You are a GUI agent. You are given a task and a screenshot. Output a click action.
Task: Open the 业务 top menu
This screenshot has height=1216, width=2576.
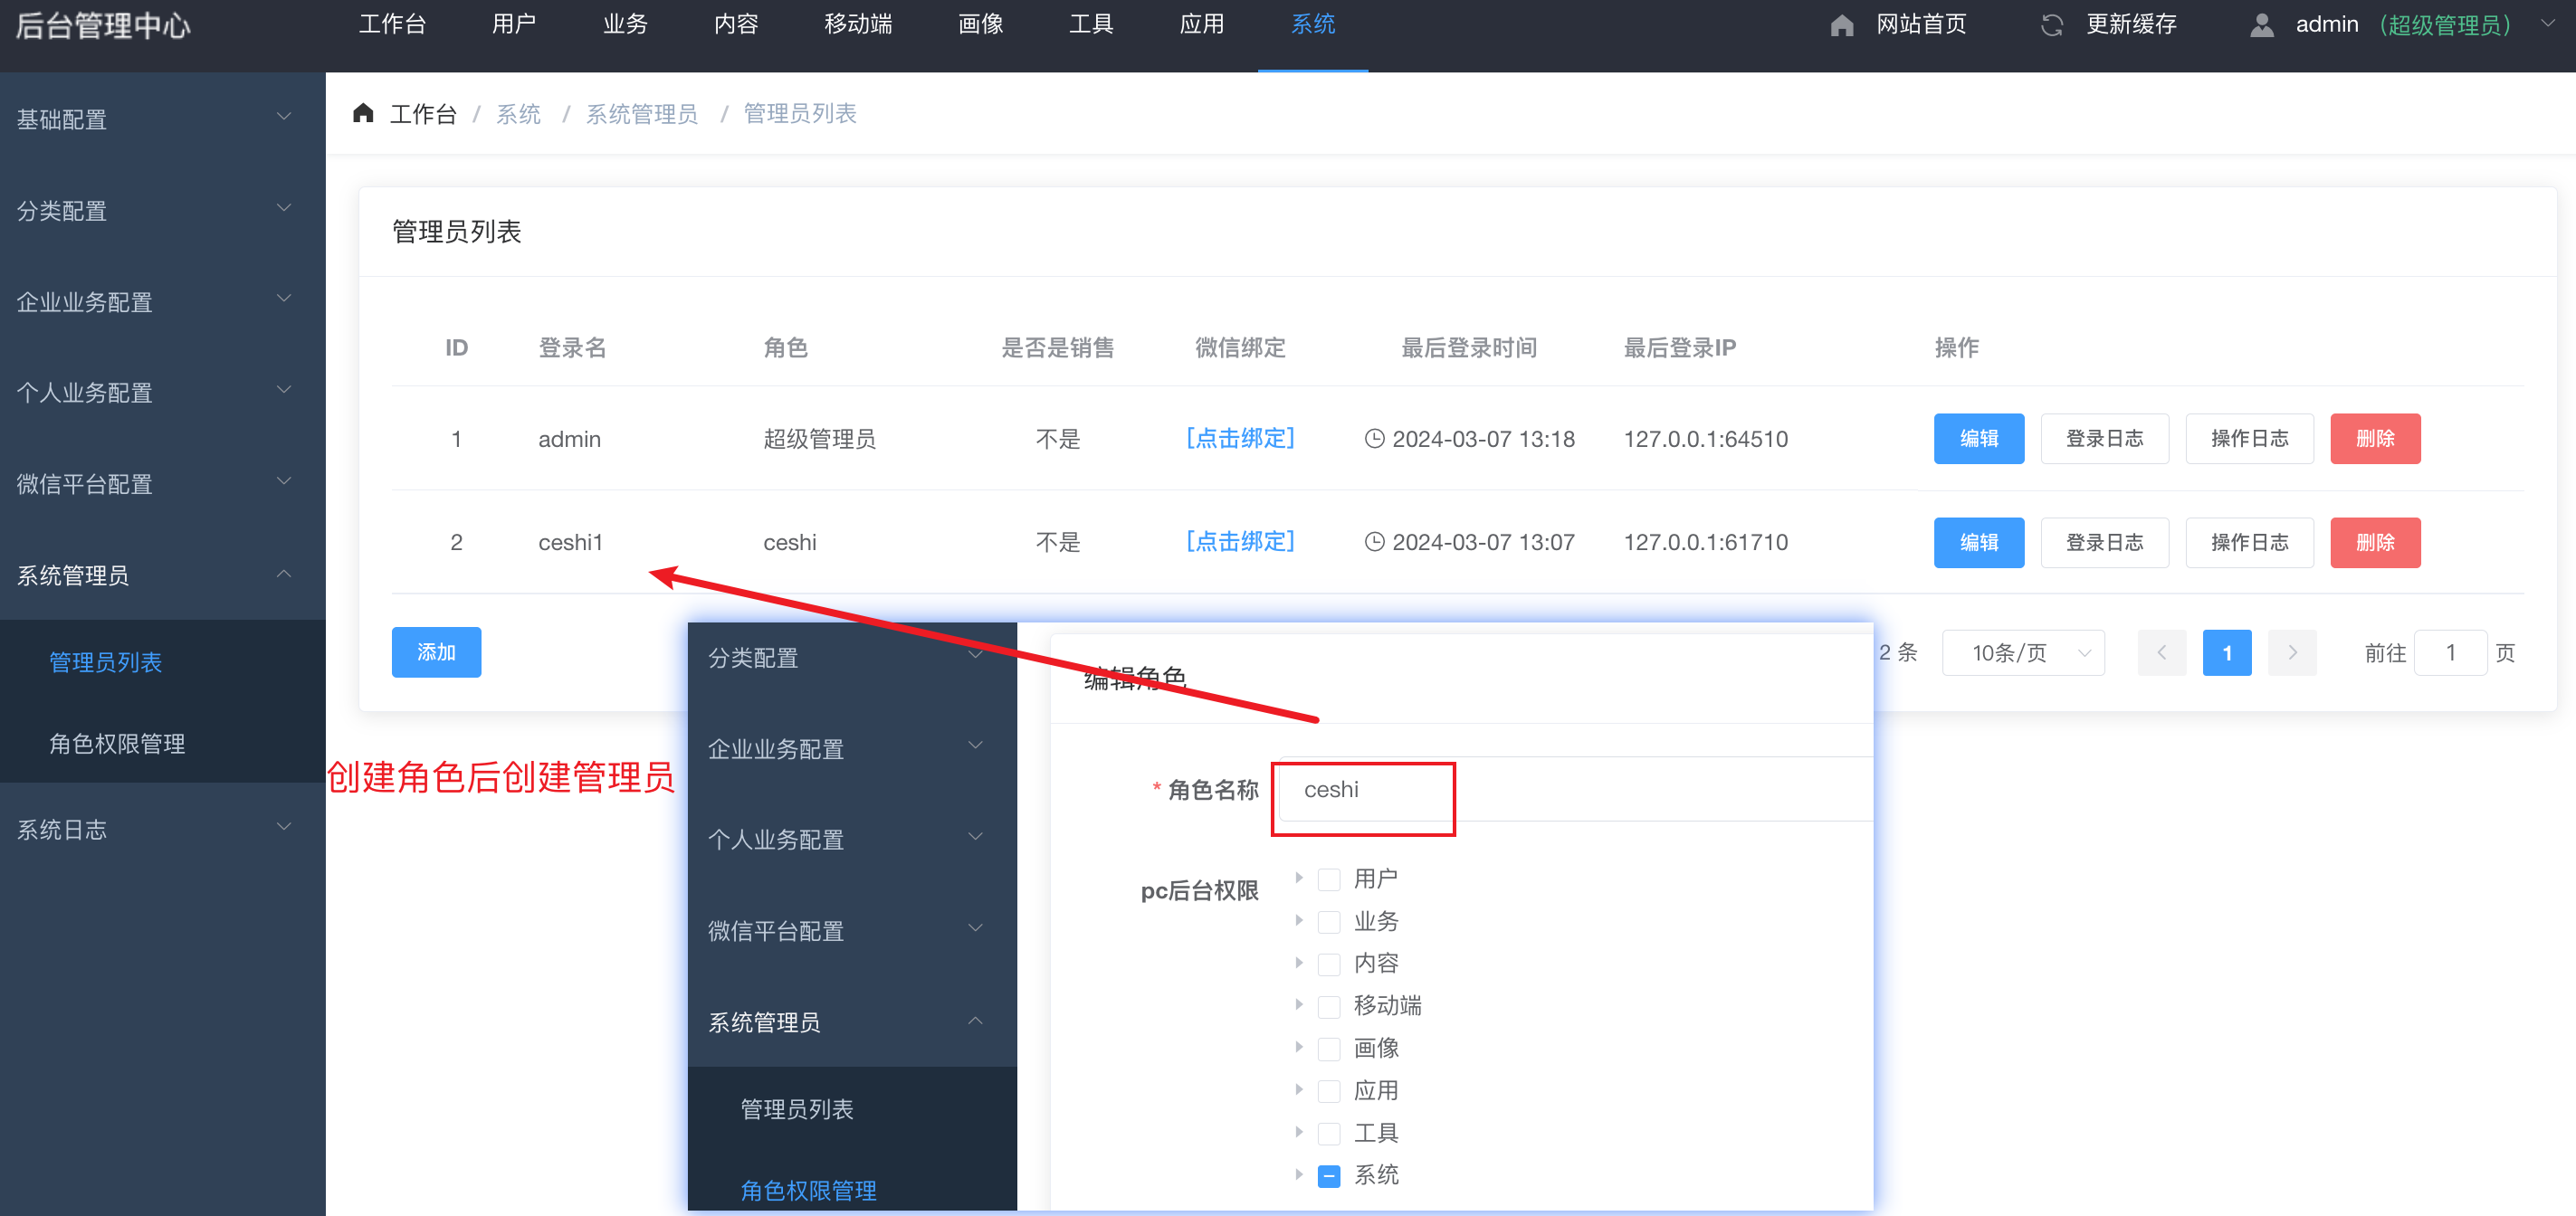pos(625,24)
